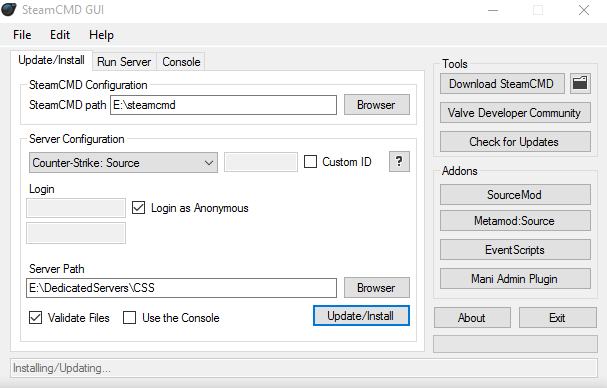Image resolution: width=607 pixels, height=388 pixels.
Task: Click the Check for Updates button
Action: click(x=515, y=141)
